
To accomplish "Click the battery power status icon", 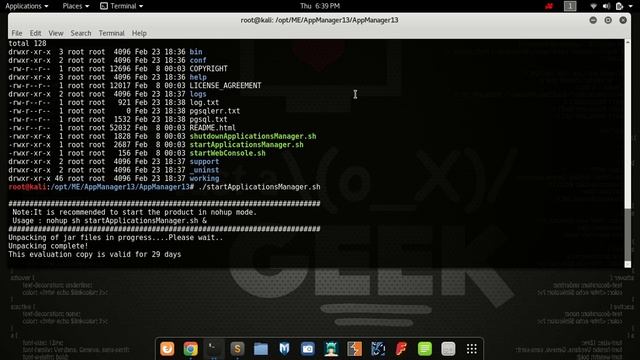I will point(619,6).
